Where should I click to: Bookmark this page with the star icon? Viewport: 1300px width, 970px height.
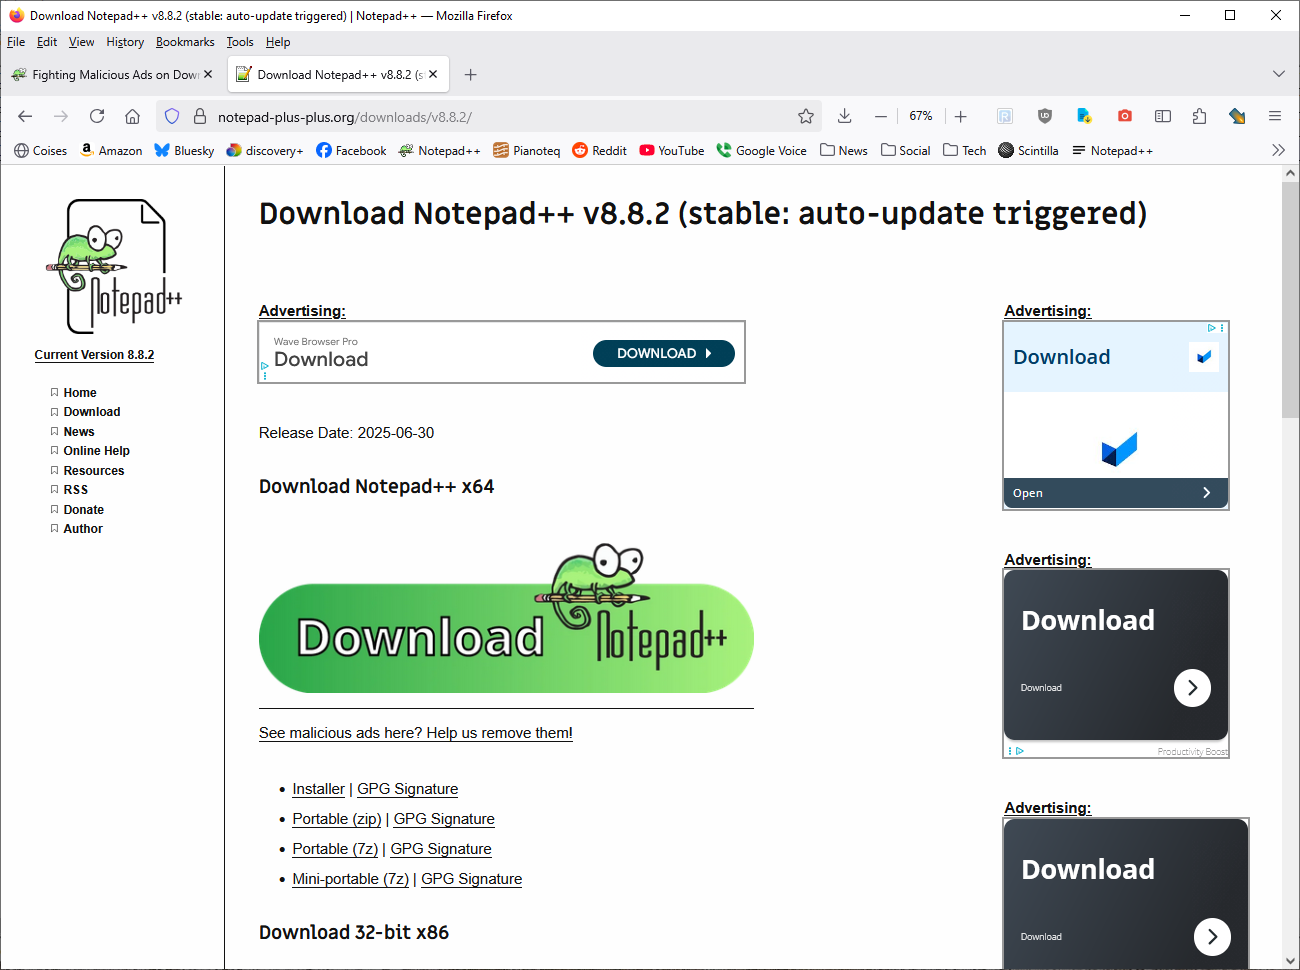[806, 116]
